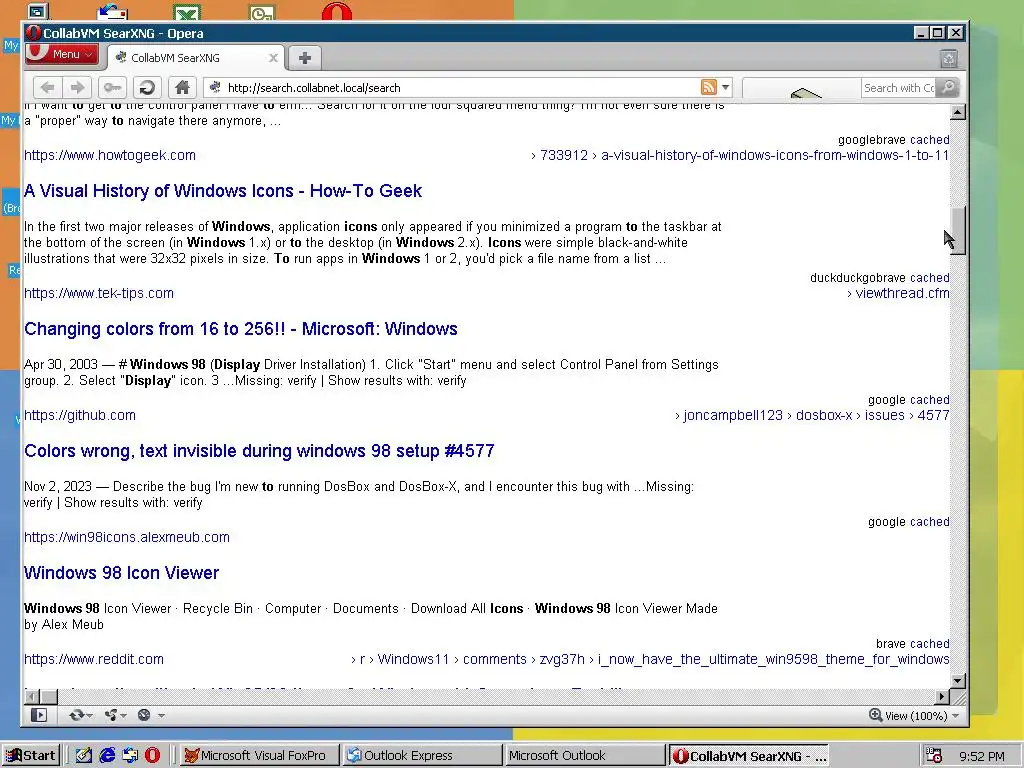
Task: Click the search magnifier button
Action: [948, 88]
